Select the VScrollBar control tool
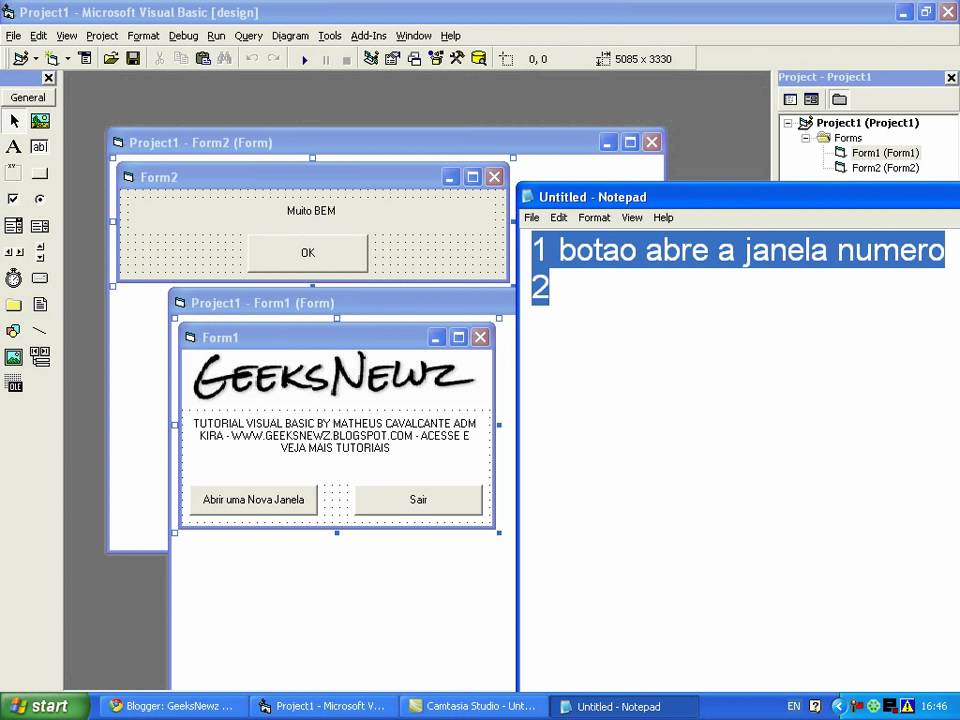This screenshot has height=720, width=960. point(40,252)
